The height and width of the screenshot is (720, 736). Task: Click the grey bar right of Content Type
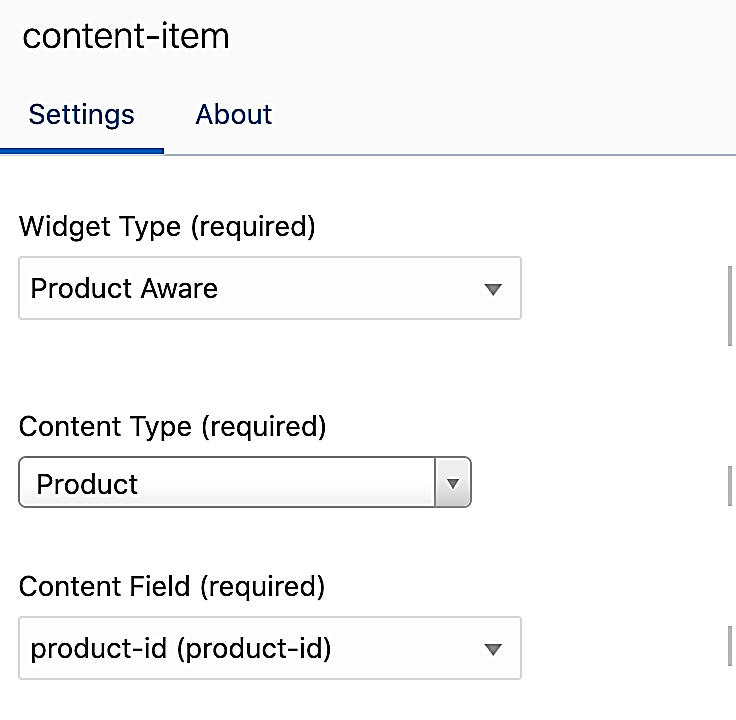click(x=731, y=486)
